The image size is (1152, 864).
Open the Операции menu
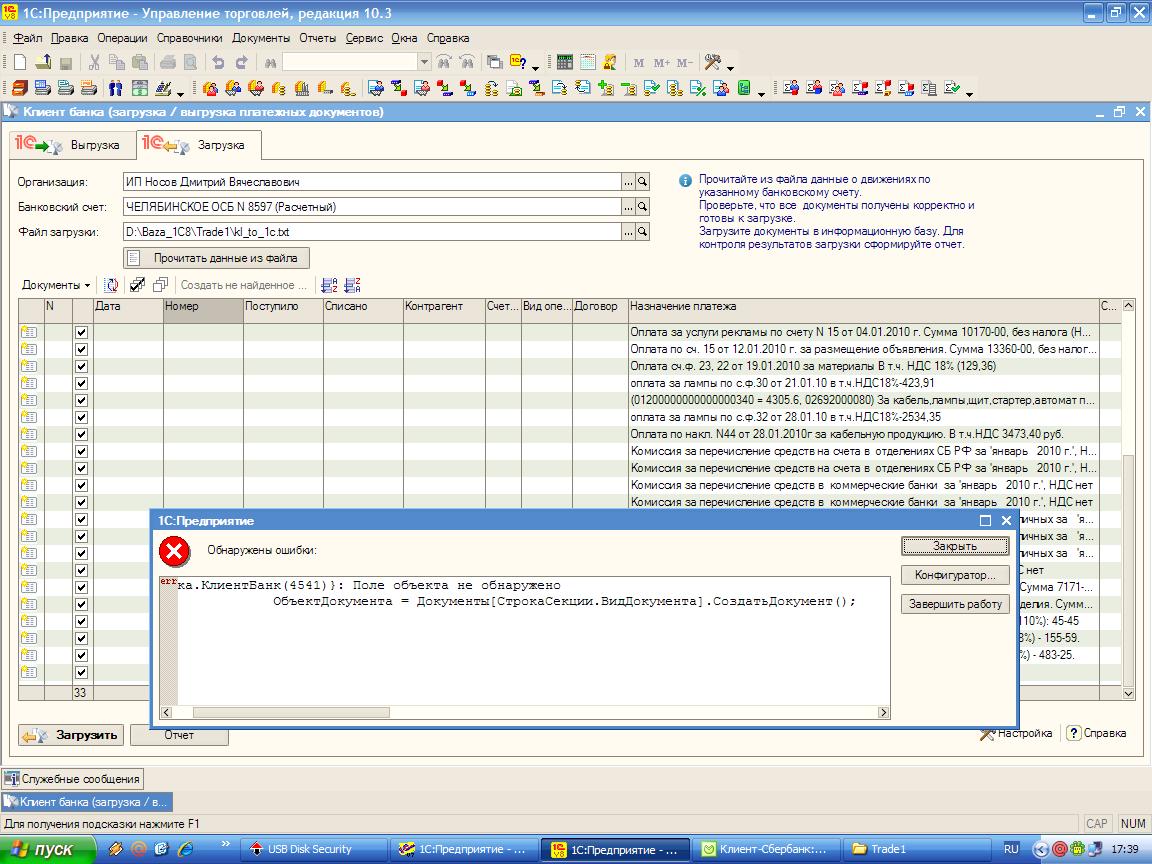122,38
